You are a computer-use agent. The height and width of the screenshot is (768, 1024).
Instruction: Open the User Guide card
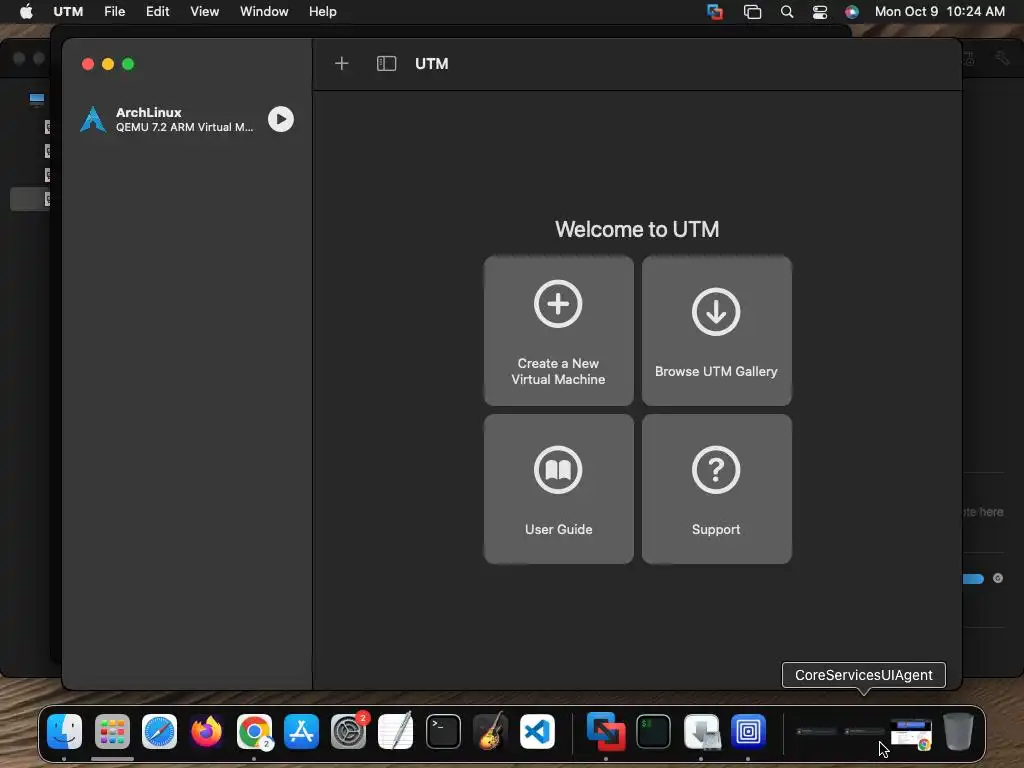558,488
